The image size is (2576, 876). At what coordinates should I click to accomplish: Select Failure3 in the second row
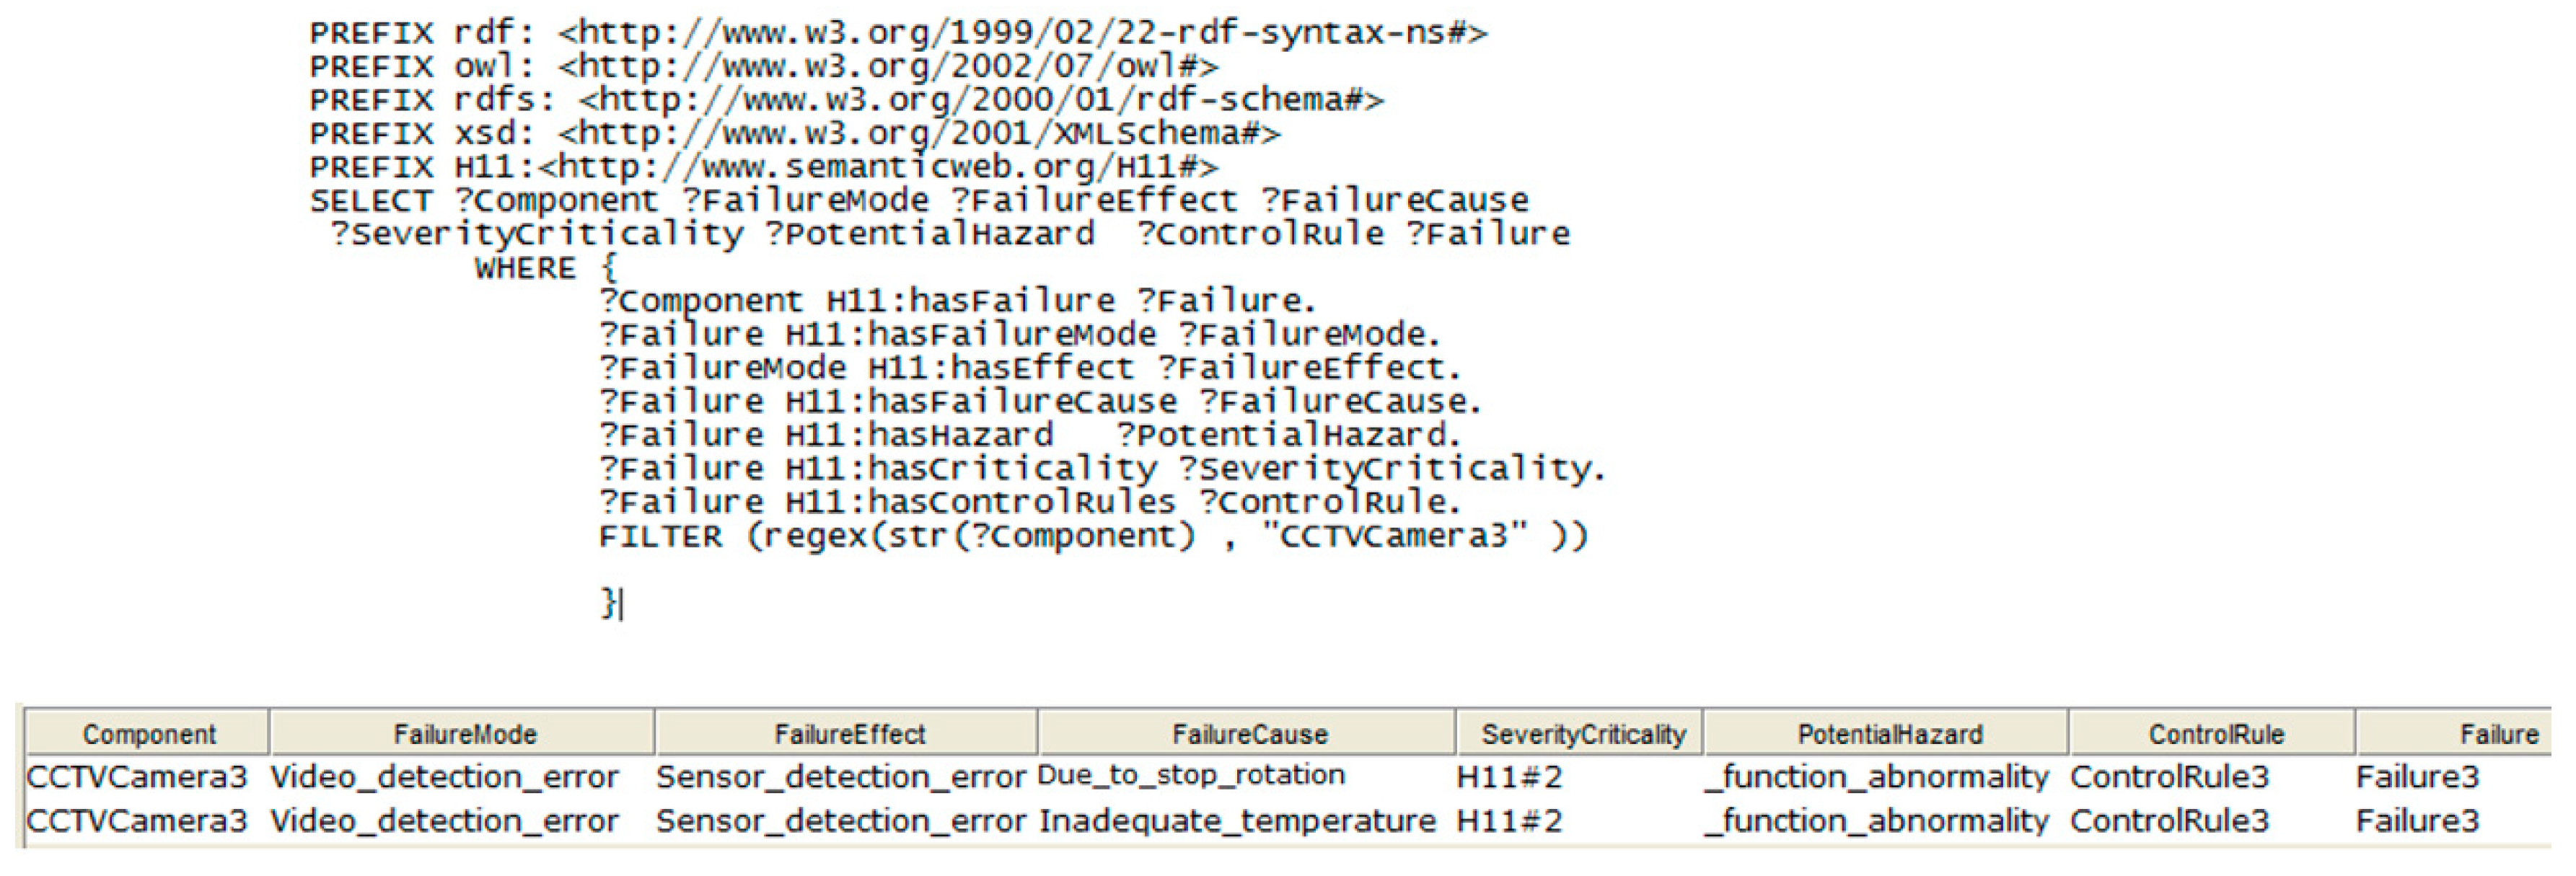(2416, 821)
